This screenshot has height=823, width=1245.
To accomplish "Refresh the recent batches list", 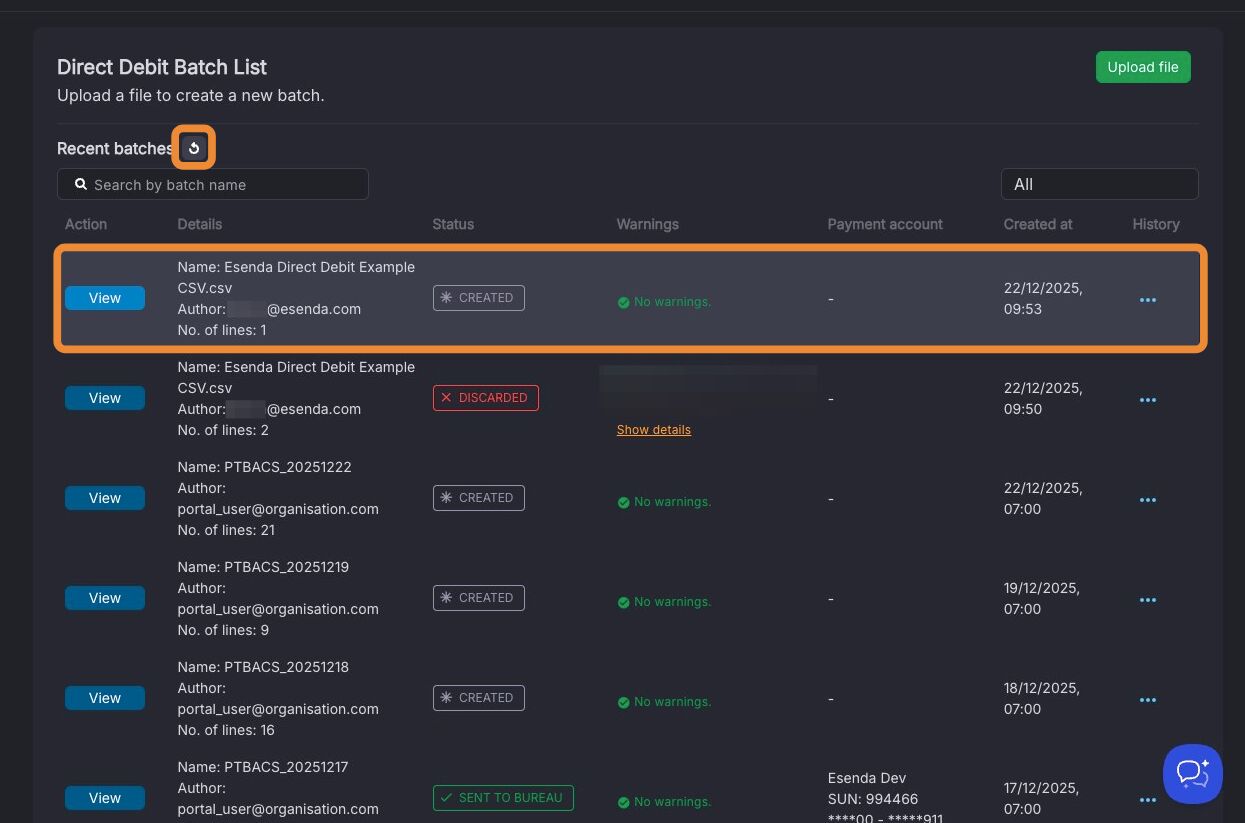I will (x=194, y=148).
